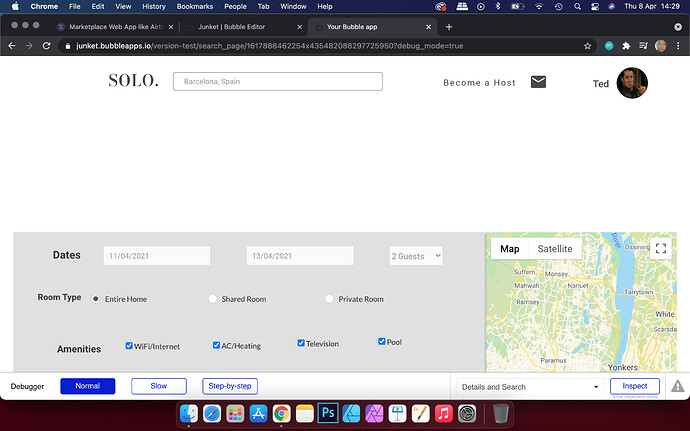Open Music app from the dock
Screen dimensions: 690x431
(x=444, y=413)
